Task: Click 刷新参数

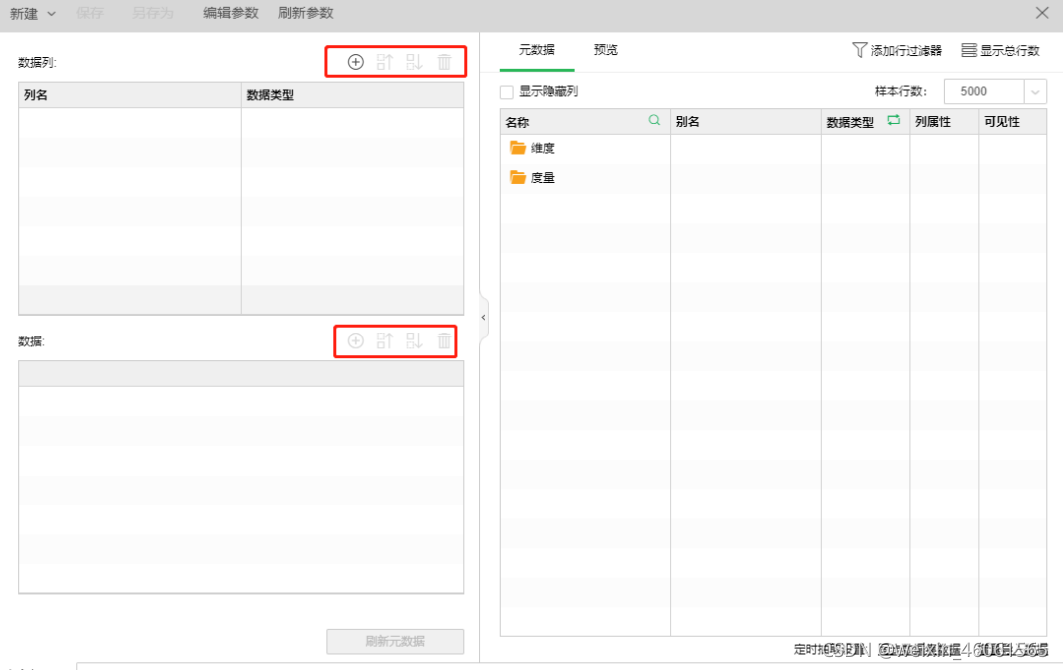Action: (306, 14)
